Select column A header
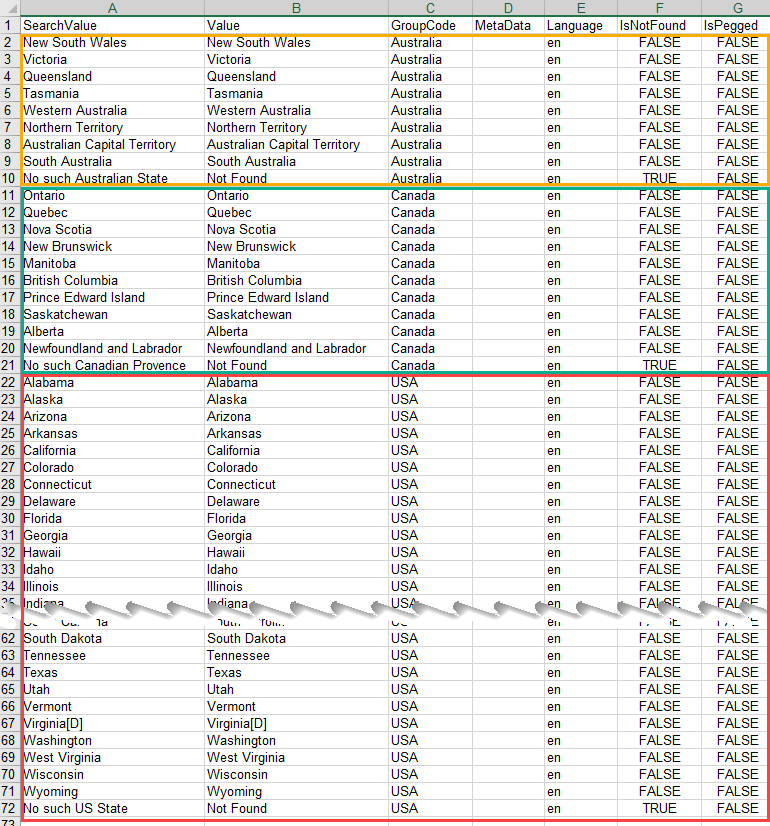This screenshot has height=826, width=770. click(x=111, y=8)
